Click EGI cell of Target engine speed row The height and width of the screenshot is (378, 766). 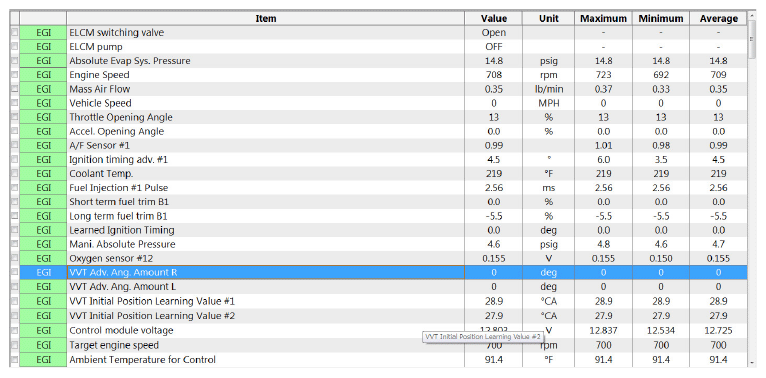[x=43, y=345]
